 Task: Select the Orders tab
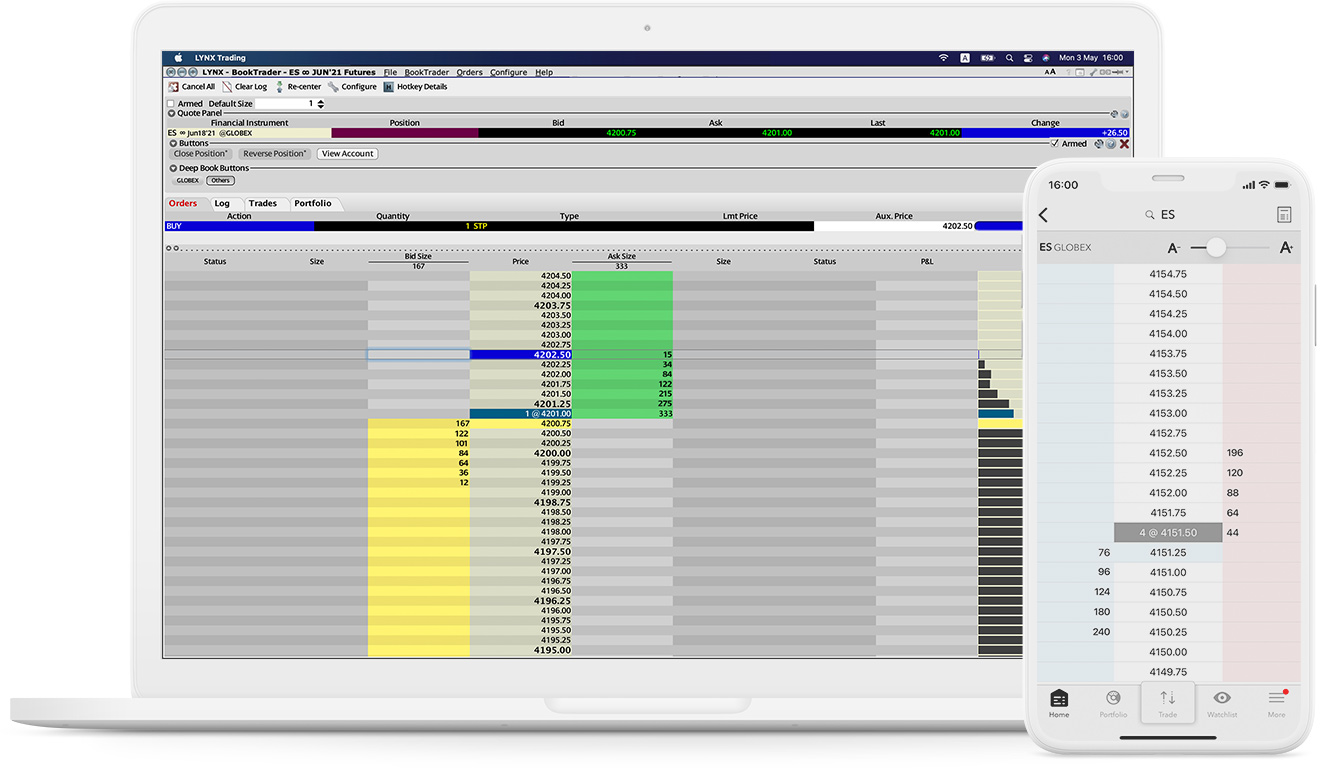click(183, 203)
